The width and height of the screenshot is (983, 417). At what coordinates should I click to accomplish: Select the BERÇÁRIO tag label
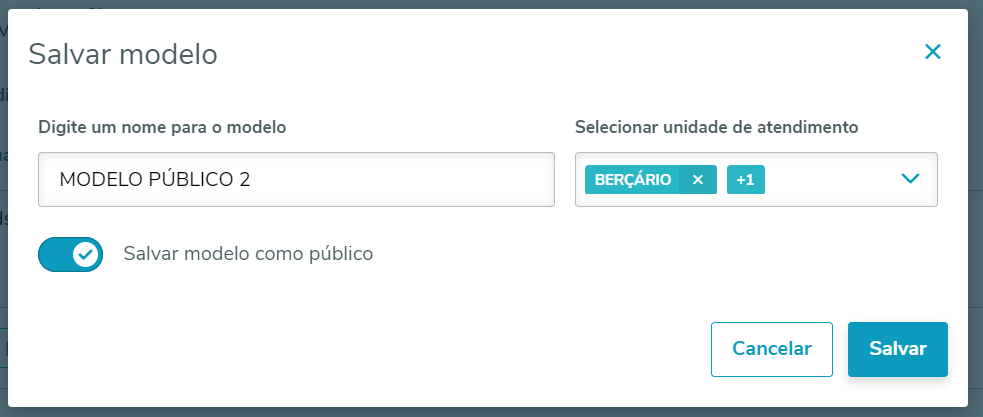632,179
